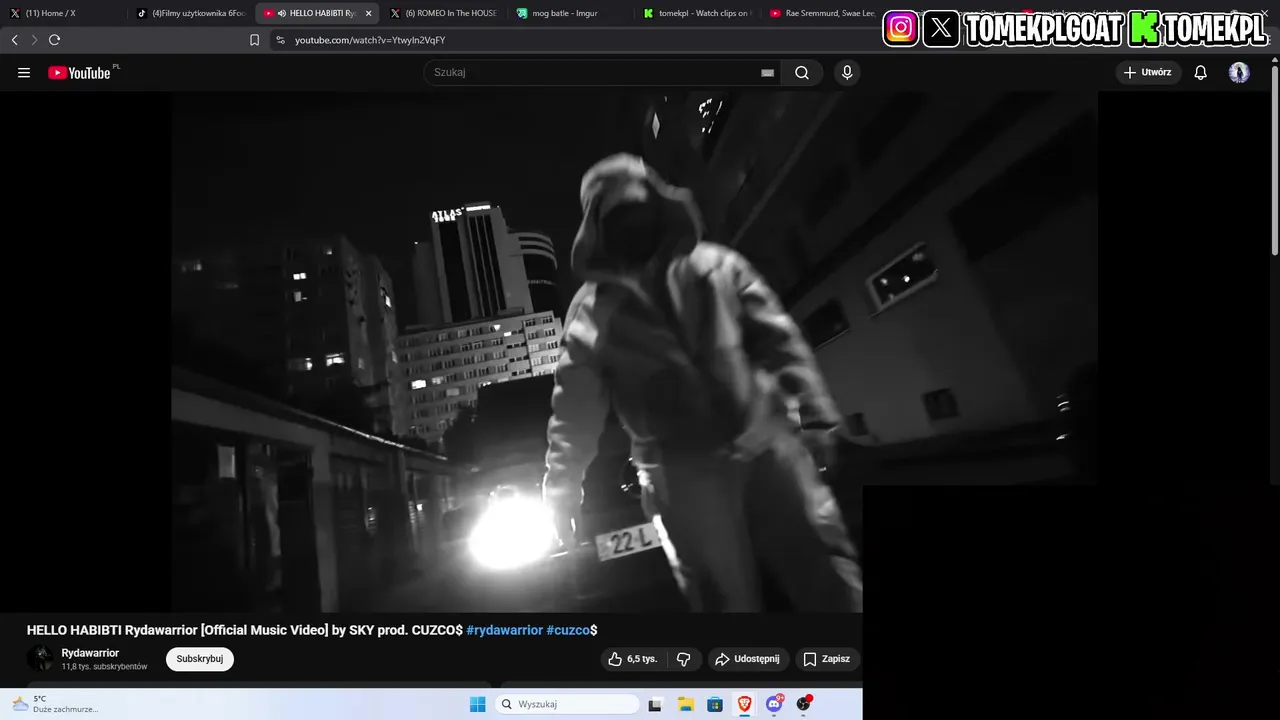Click the Subskrybuj button
Viewport: 1280px width, 720px height.
tap(200, 659)
